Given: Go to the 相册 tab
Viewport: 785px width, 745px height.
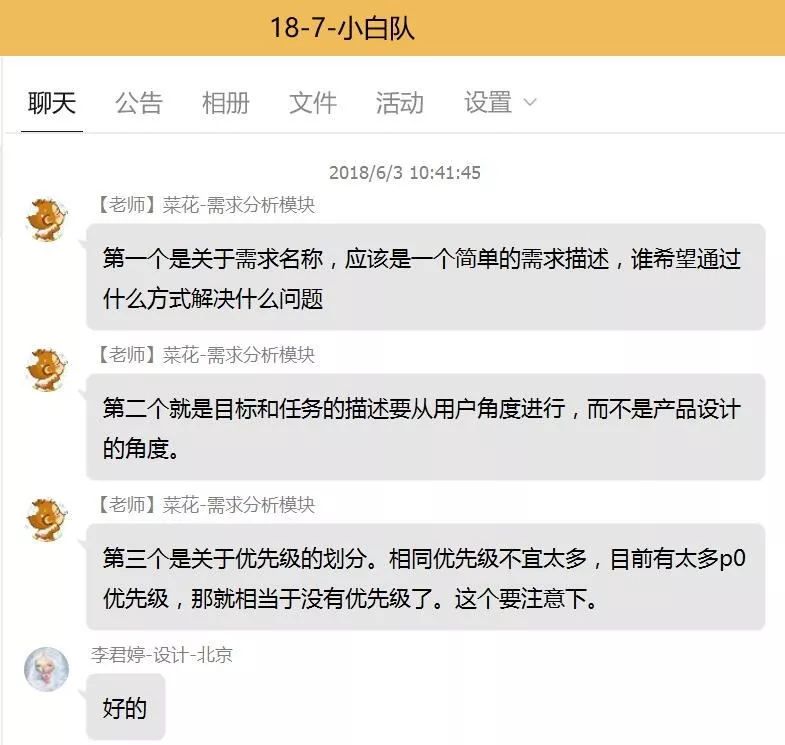Looking at the screenshot, I should [x=225, y=103].
